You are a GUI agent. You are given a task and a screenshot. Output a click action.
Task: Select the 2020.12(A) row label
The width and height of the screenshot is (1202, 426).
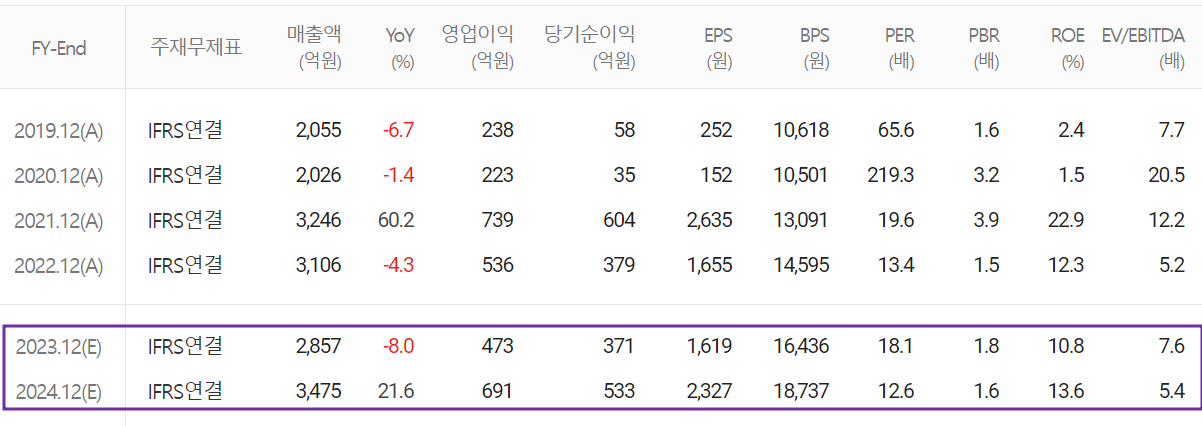(x=58, y=175)
